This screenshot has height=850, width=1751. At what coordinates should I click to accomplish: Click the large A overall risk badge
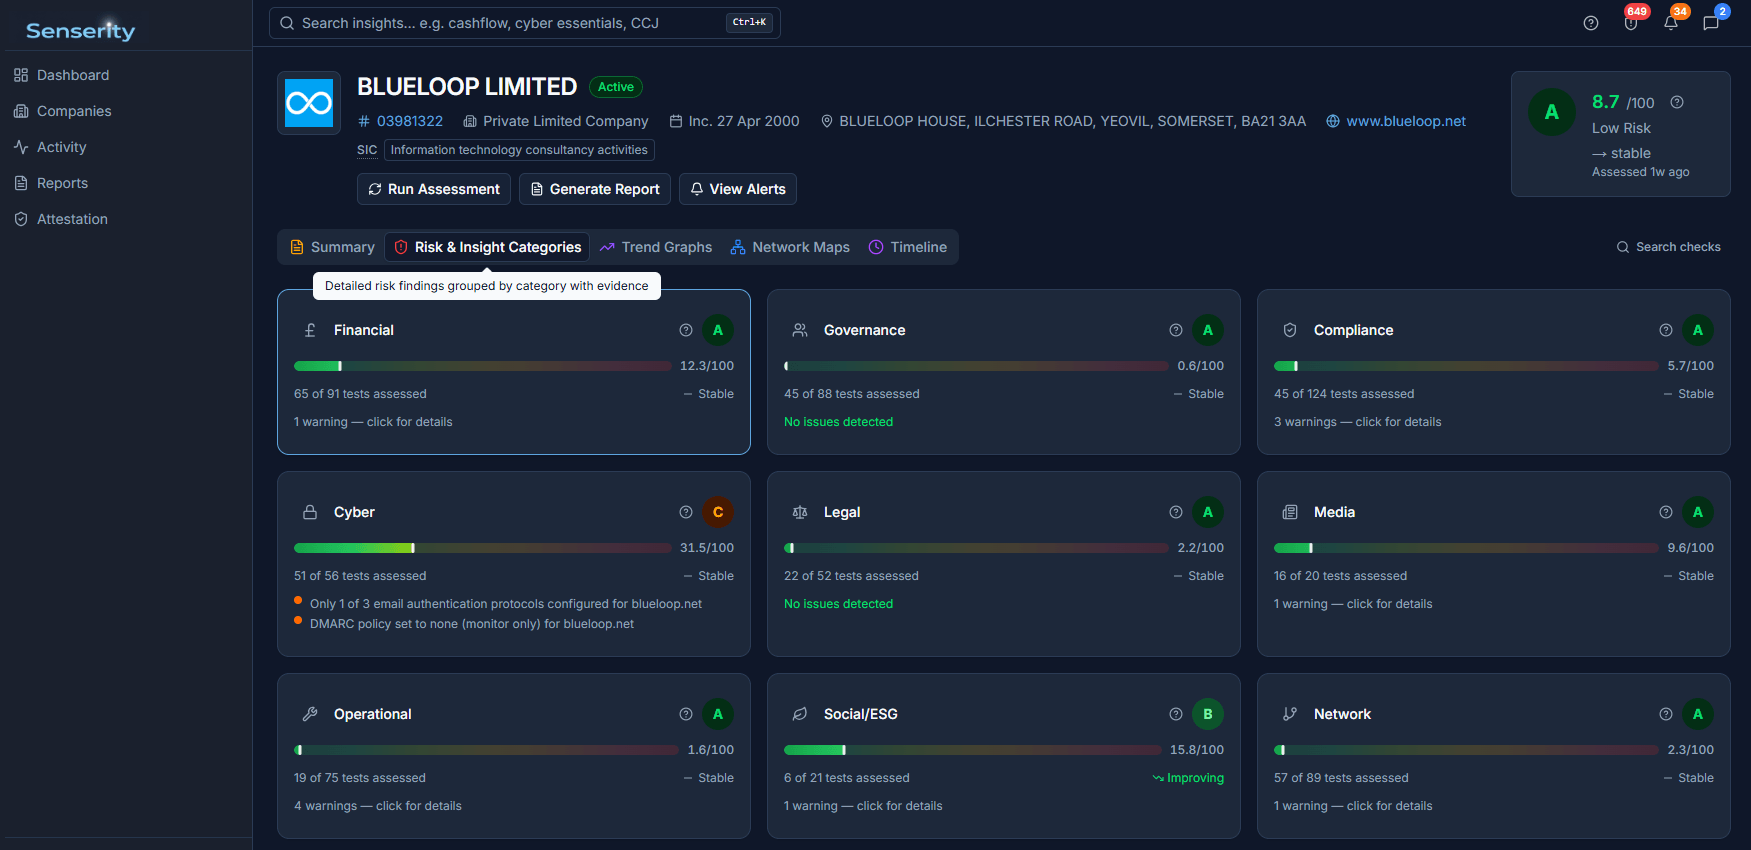tap(1552, 112)
